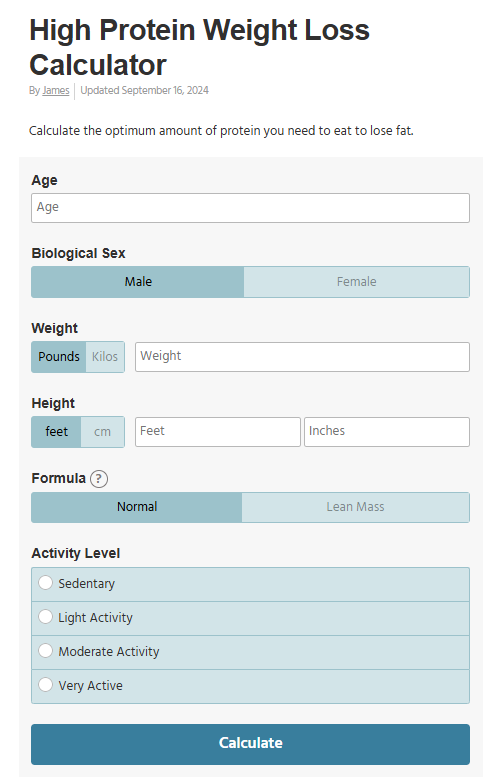Select the Very Active radio button
Viewport: 504px width, 777px height.
pyautogui.click(x=46, y=685)
